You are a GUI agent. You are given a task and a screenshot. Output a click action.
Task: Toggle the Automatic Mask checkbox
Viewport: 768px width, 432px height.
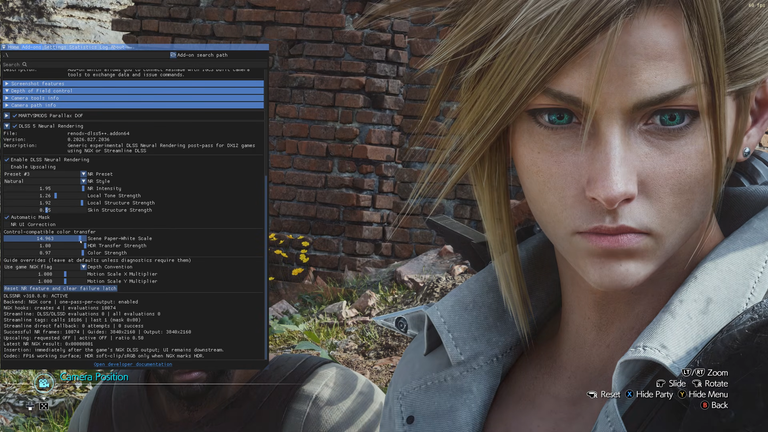(x=7, y=217)
